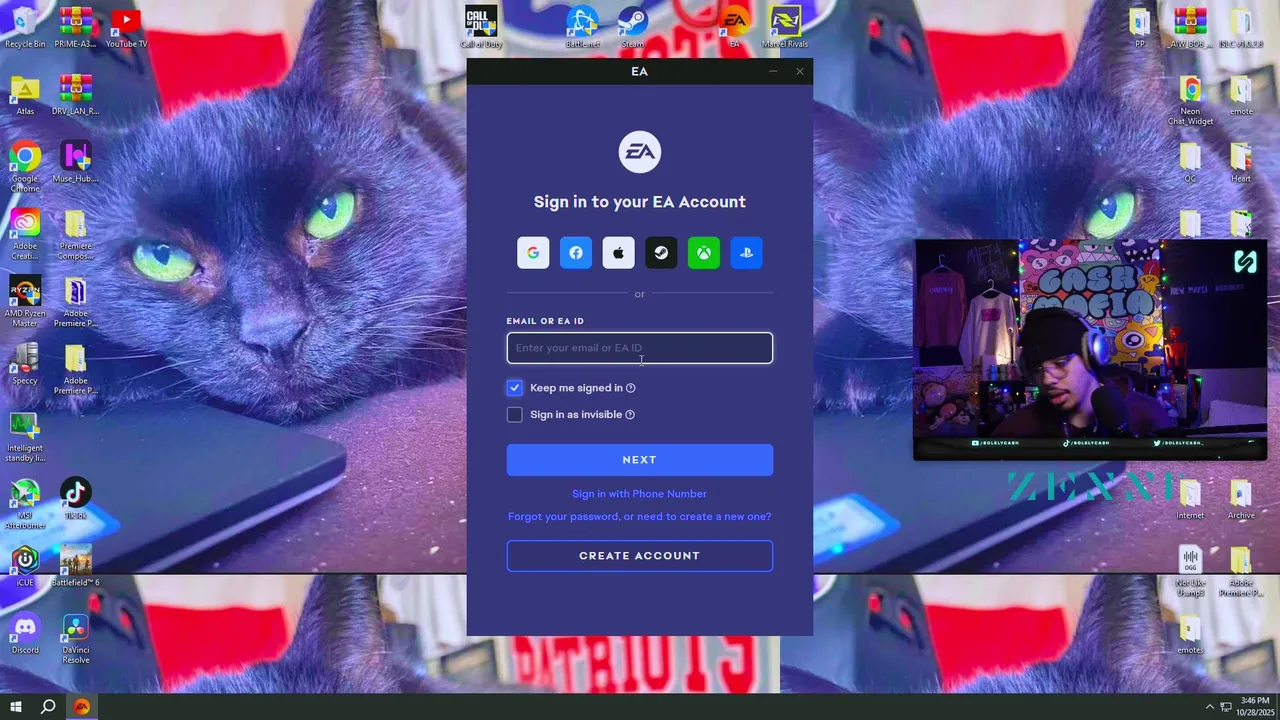
Task: Select the Heart folder on desktop
Action: pyautogui.click(x=1241, y=162)
